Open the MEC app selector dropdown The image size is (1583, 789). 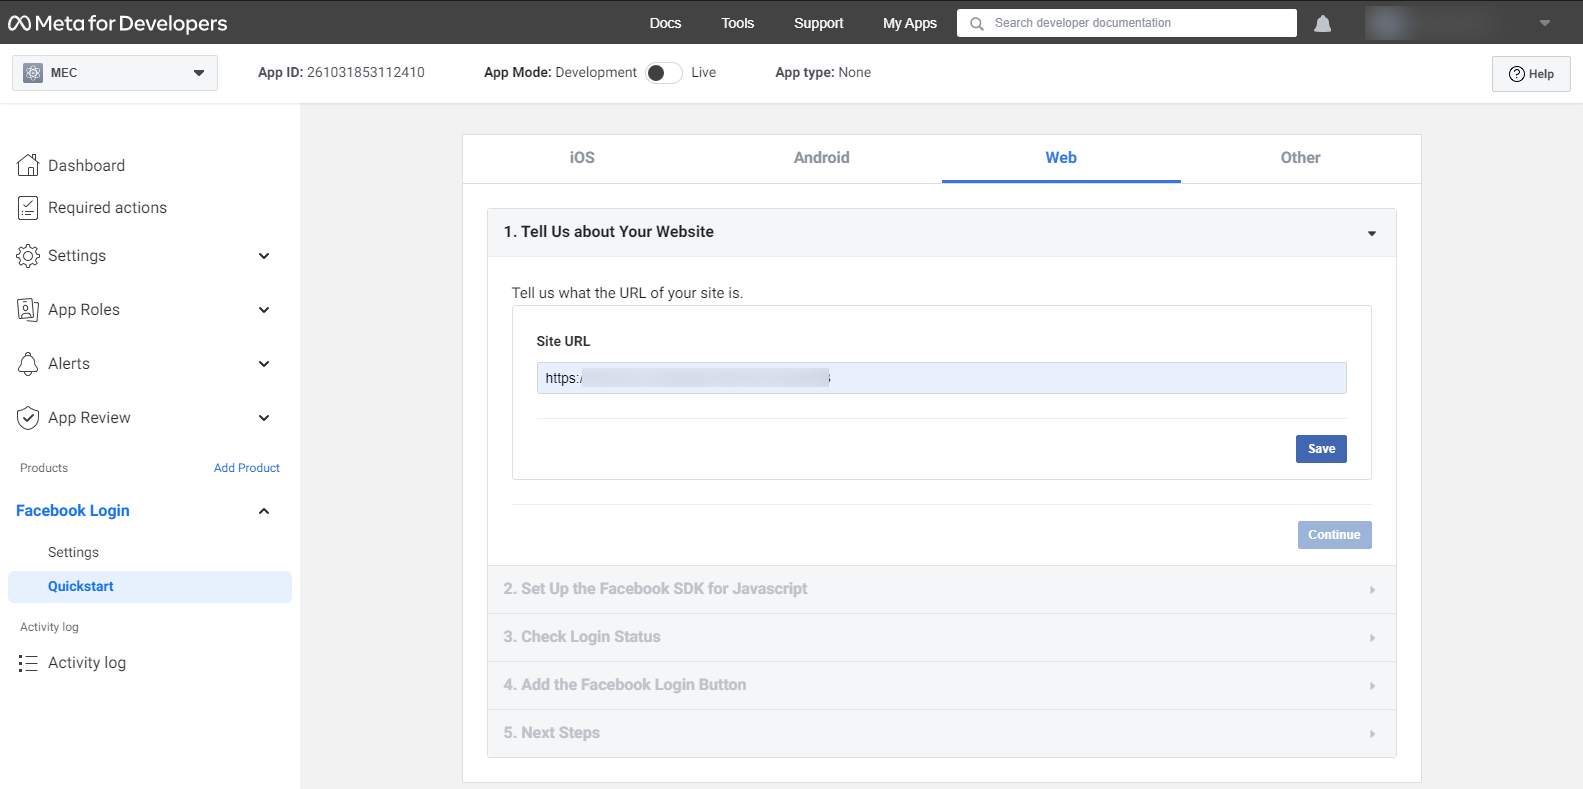tap(115, 73)
